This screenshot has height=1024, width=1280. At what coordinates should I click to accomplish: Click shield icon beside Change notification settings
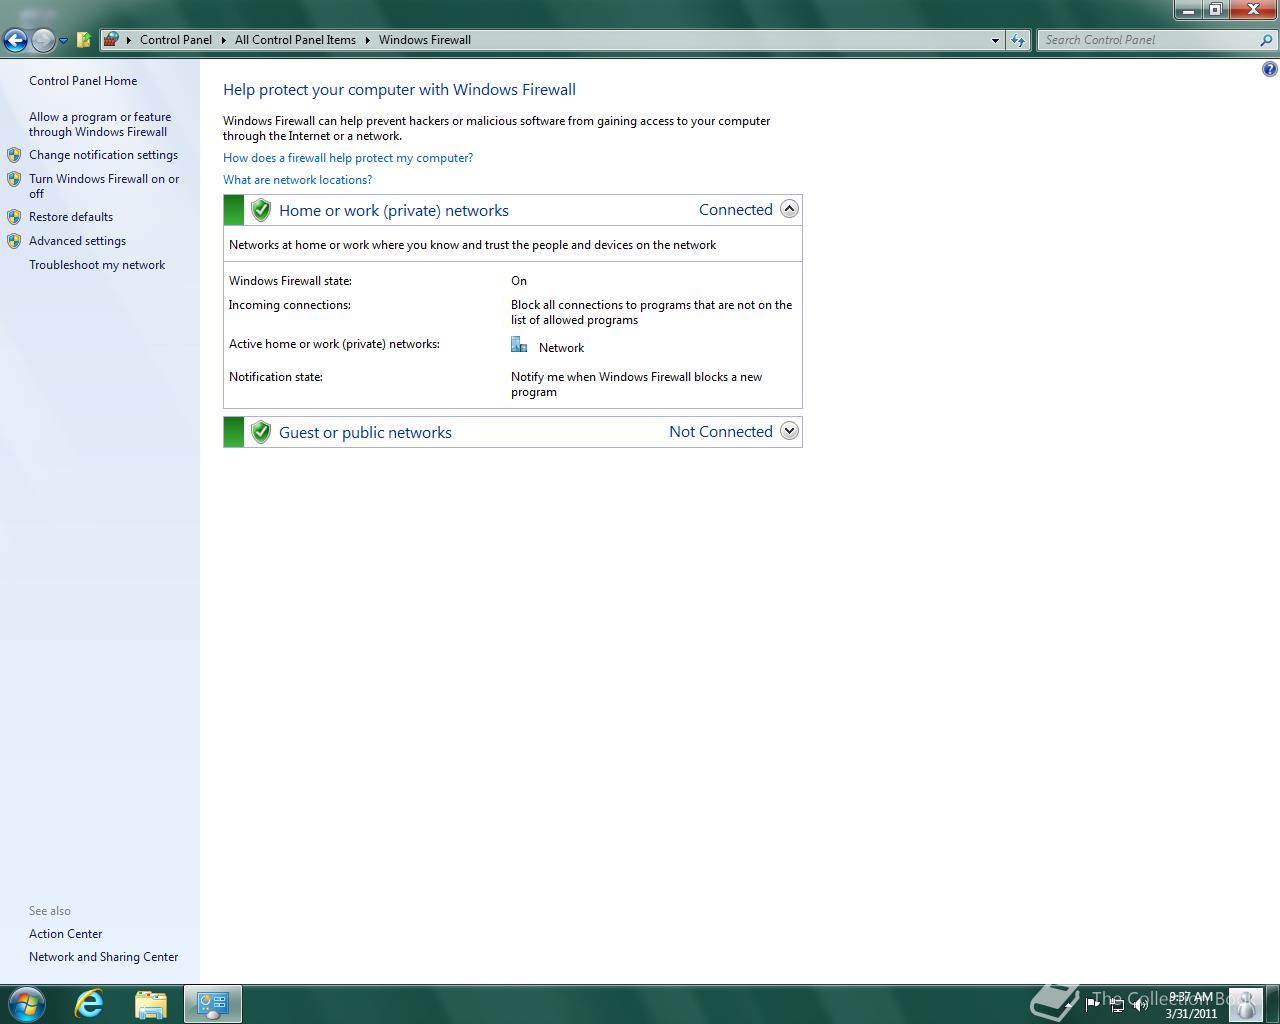point(14,155)
